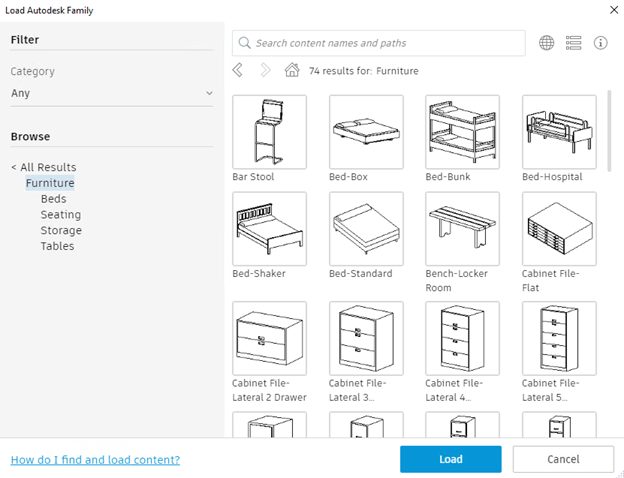Click the results vertical scrollbar
The height and width of the screenshot is (478, 624).
coord(610,130)
